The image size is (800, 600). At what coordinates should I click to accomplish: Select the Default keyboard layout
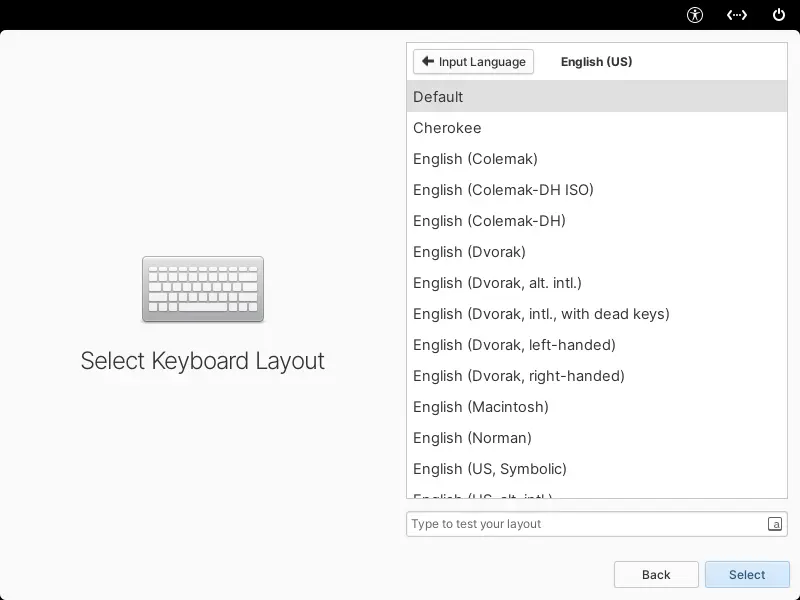[596, 97]
